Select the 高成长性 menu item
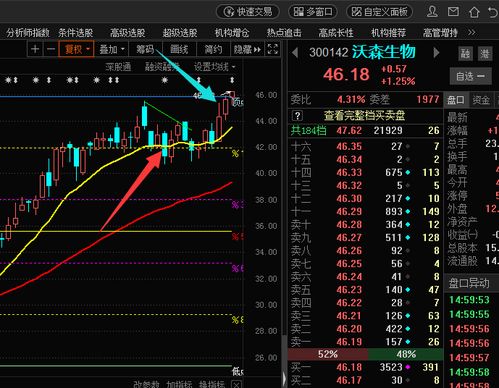 click(x=336, y=33)
